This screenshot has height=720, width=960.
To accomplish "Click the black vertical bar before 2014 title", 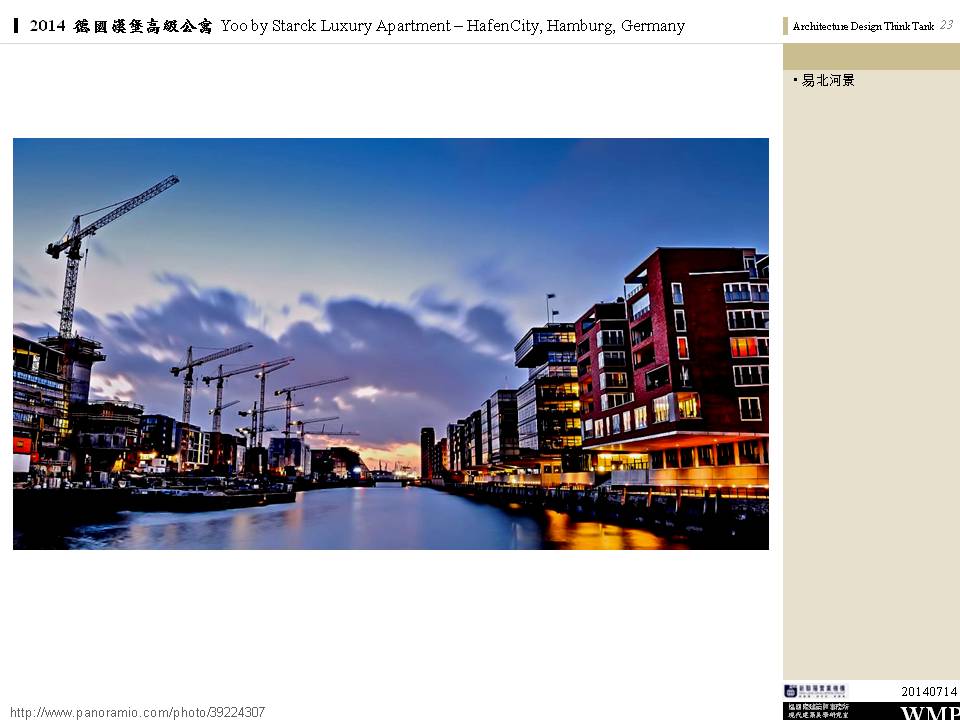I will point(16,26).
